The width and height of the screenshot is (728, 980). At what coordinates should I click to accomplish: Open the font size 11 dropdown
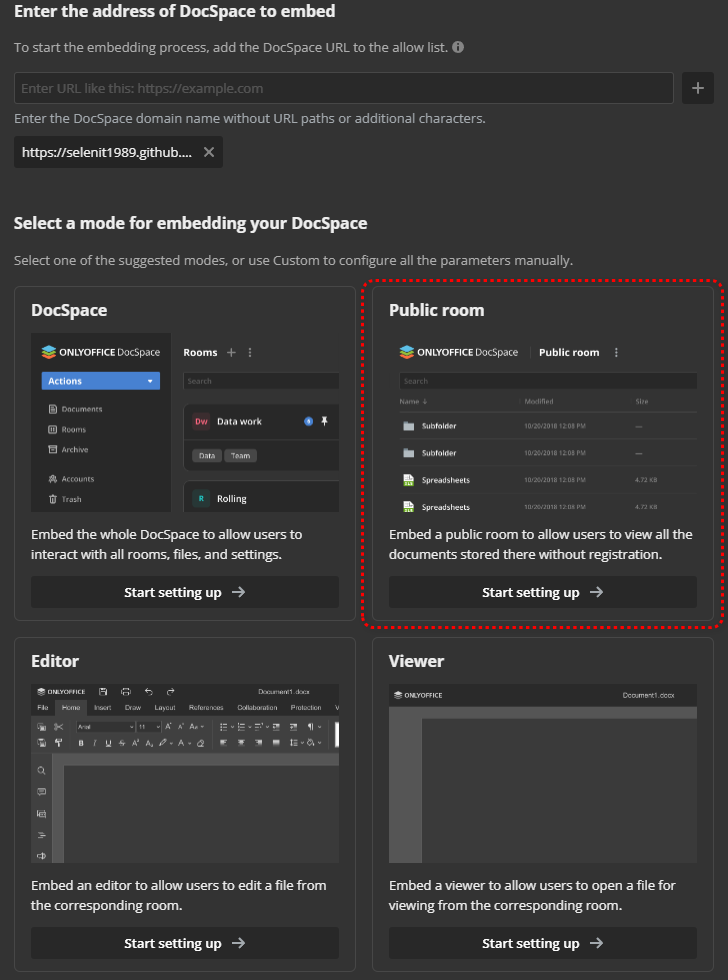tap(149, 727)
